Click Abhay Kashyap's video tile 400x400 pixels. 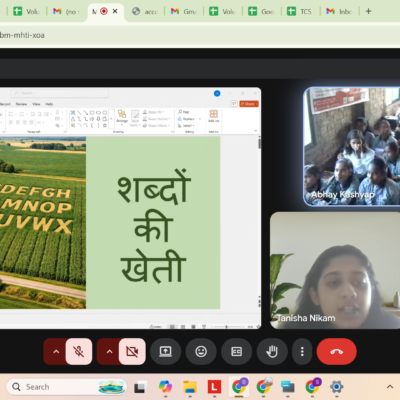[x=352, y=147]
